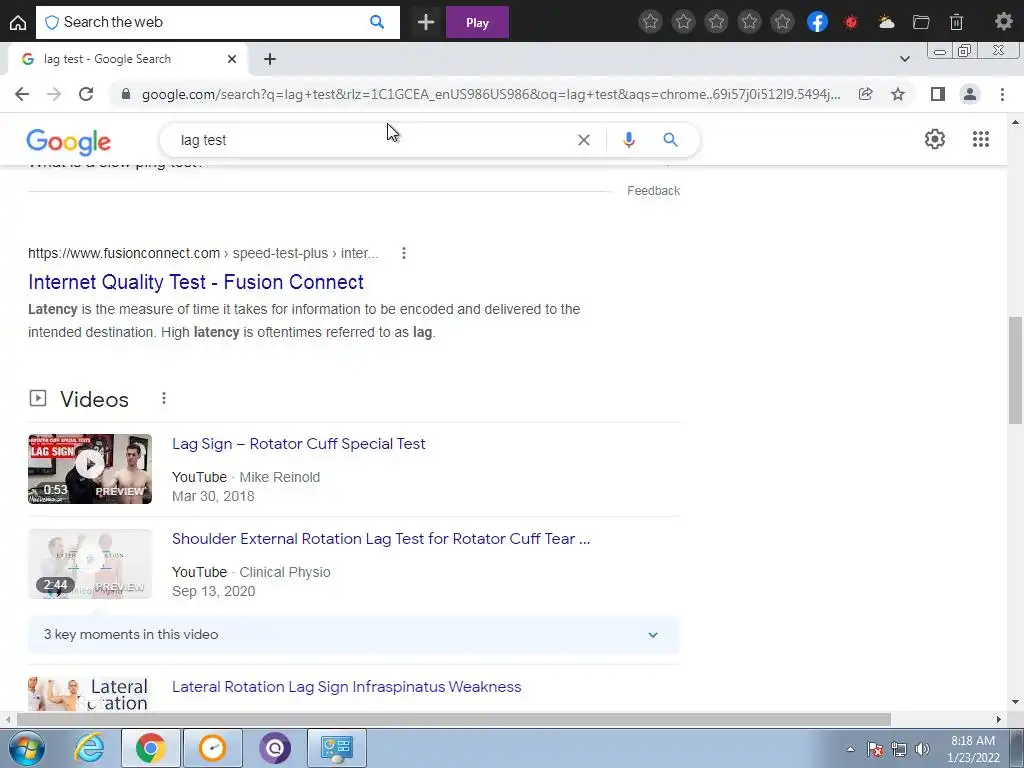This screenshot has height=768, width=1024.
Task: Click the Feedback link
Action: [654, 191]
